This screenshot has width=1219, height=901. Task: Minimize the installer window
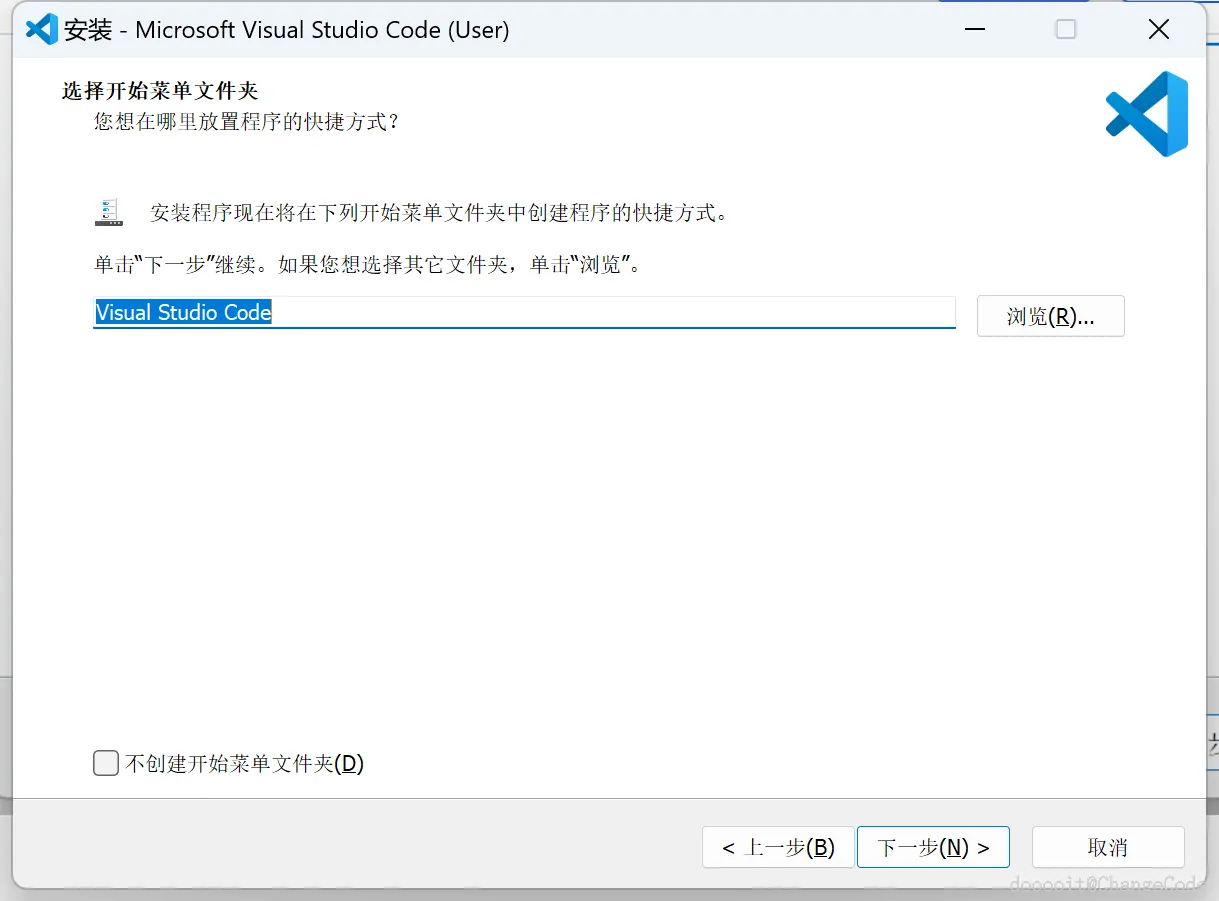[974, 30]
